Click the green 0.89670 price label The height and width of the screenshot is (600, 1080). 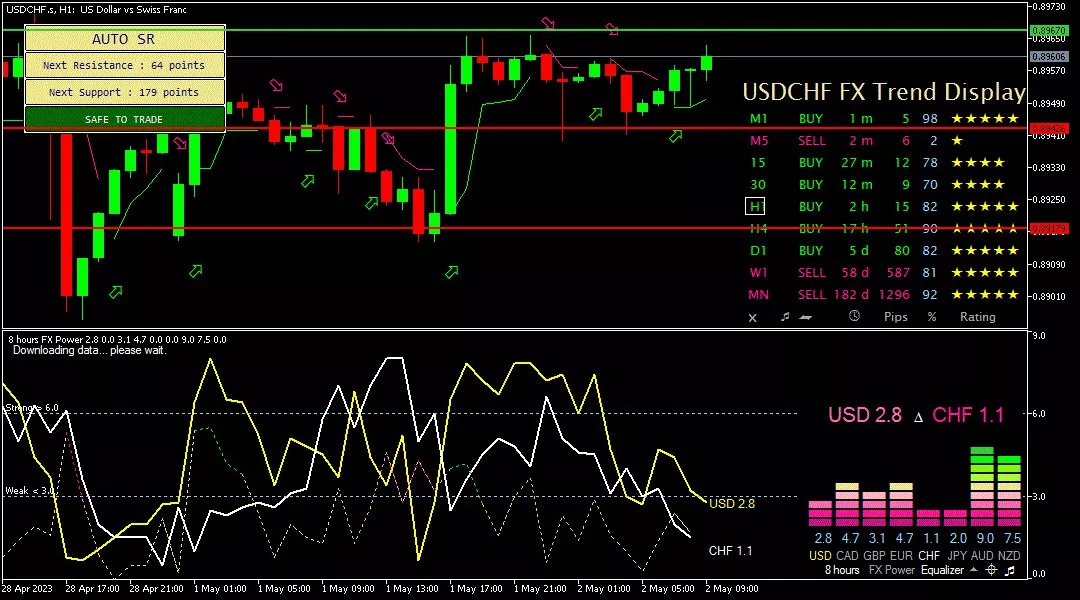1049,30
